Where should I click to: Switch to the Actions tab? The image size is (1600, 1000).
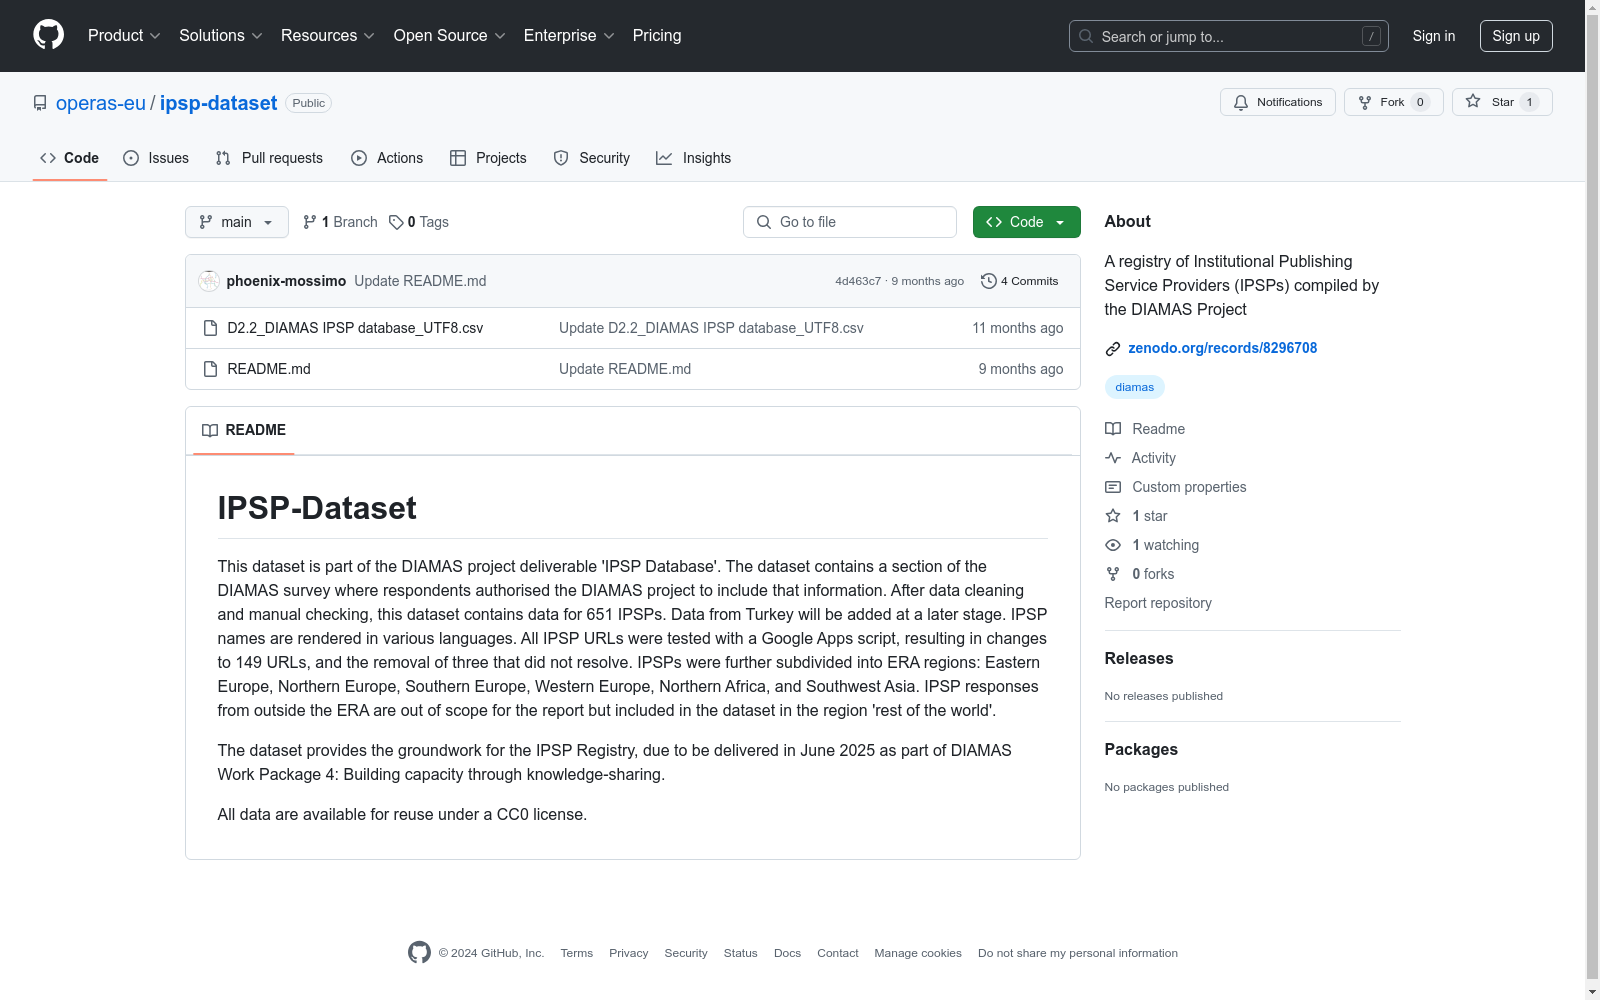point(387,158)
